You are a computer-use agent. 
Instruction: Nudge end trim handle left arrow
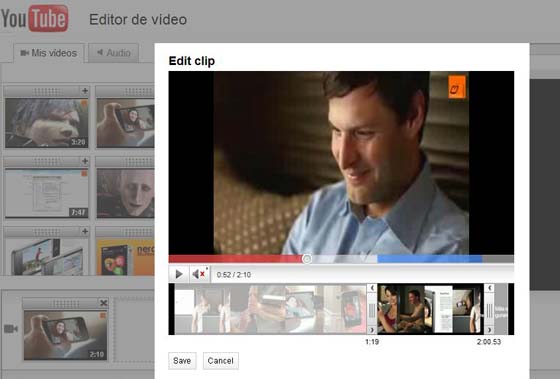click(489, 288)
